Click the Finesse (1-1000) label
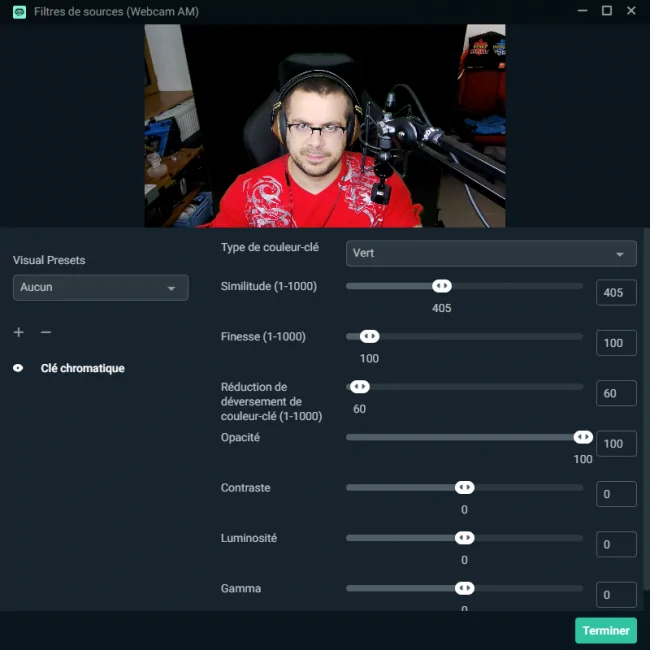The height and width of the screenshot is (650, 650). pyautogui.click(x=263, y=337)
